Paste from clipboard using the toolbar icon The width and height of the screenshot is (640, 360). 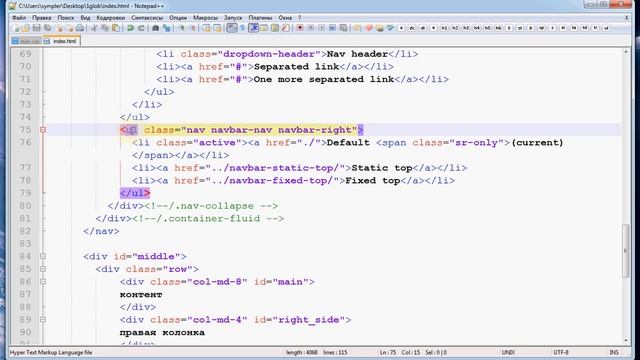[116, 28]
